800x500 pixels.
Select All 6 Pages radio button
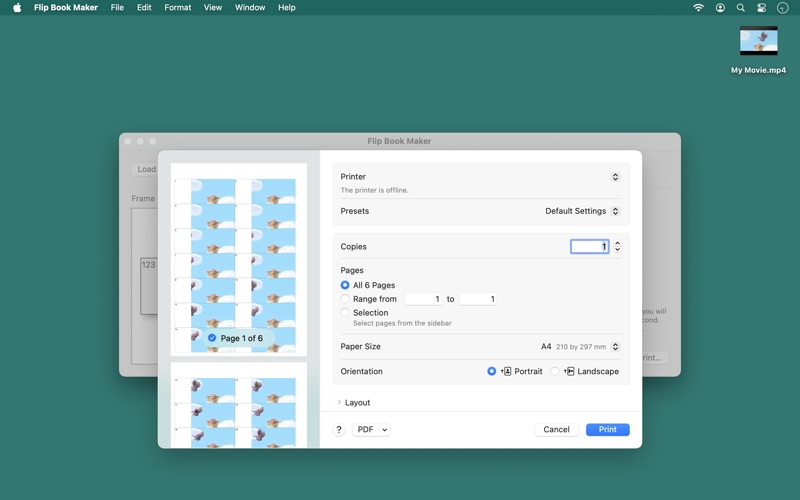345,285
